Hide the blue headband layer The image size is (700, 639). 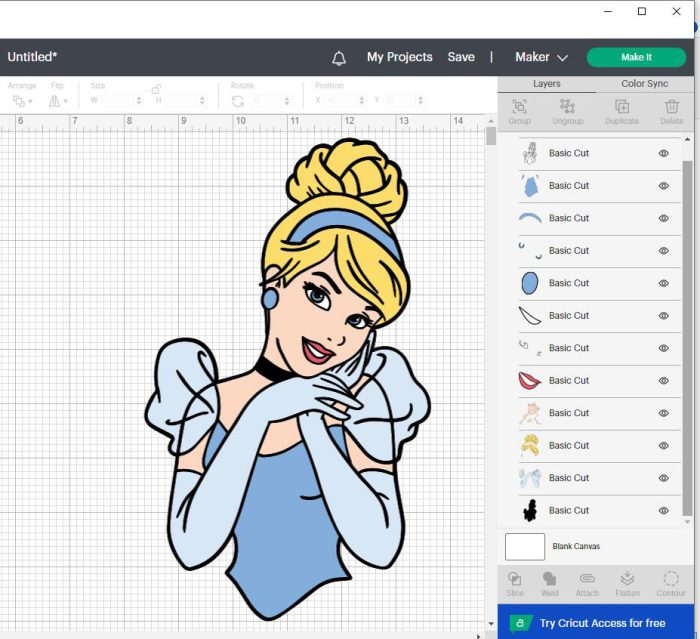[x=664, y=218]
